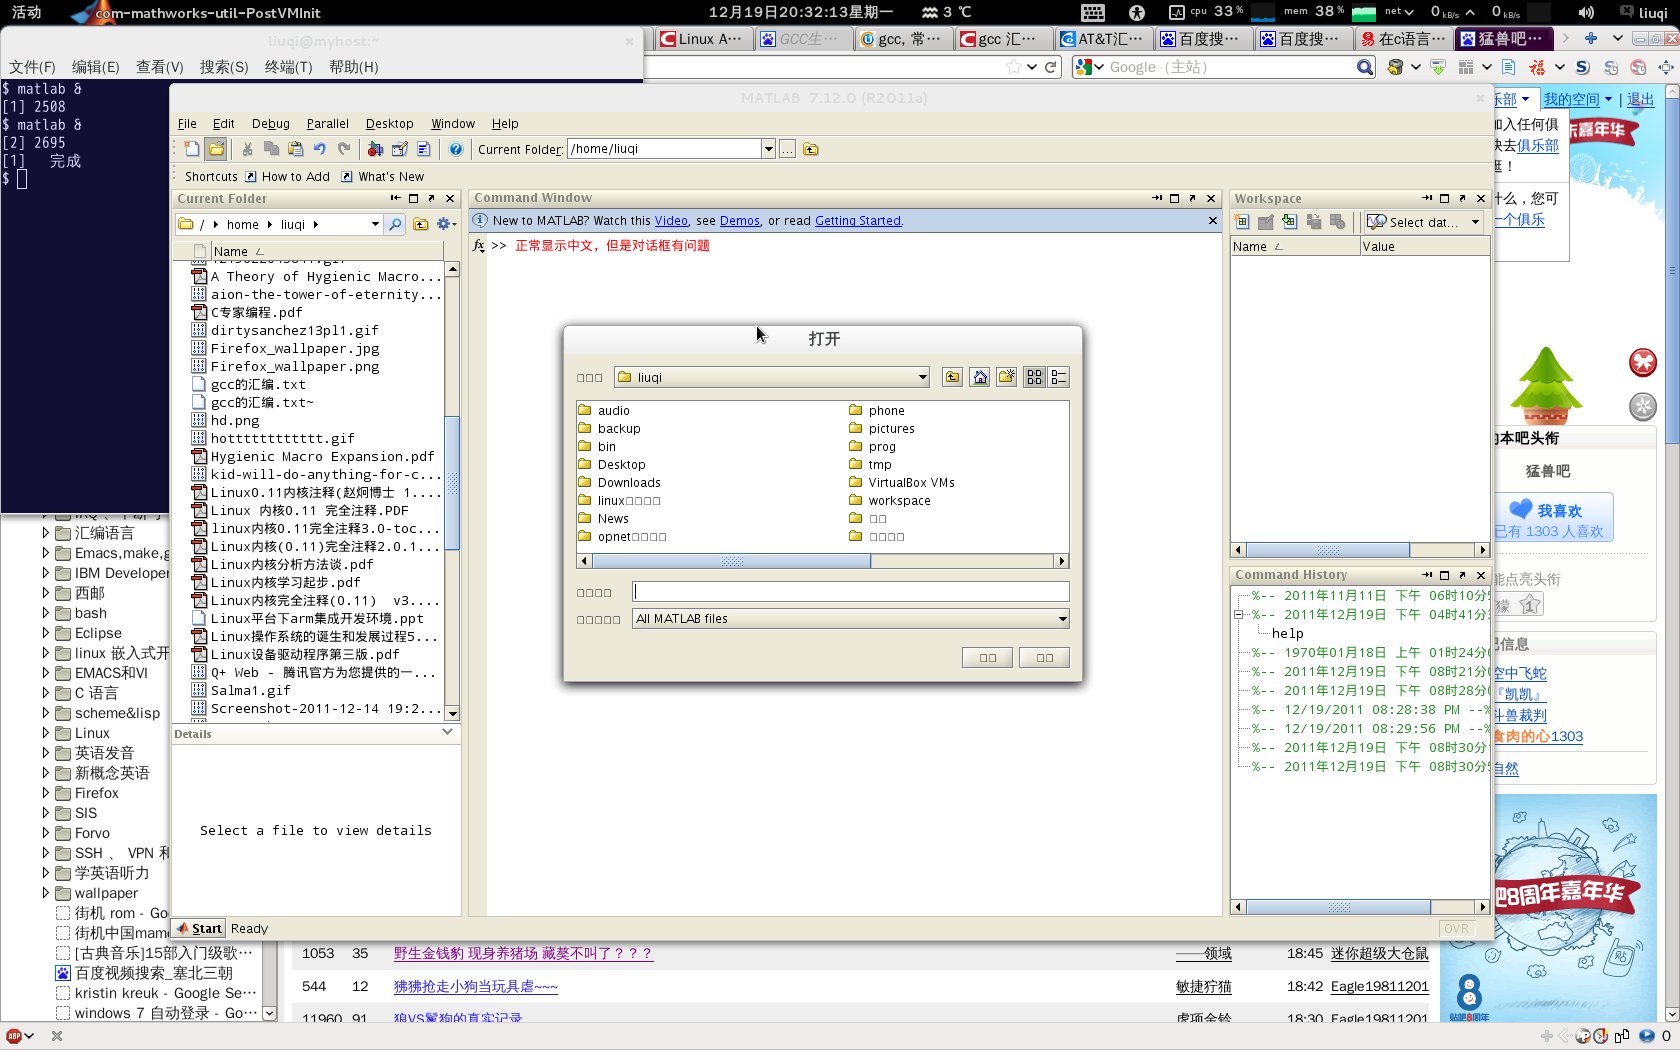Switch to list view in Open dialog

1034,377
